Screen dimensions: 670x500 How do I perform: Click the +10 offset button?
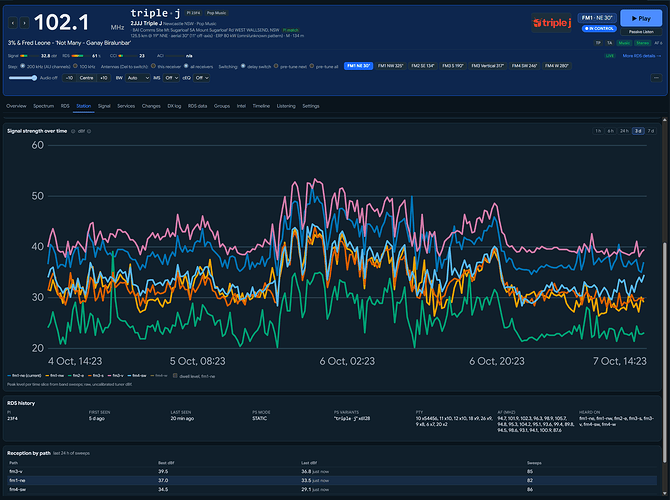point(103,78)
